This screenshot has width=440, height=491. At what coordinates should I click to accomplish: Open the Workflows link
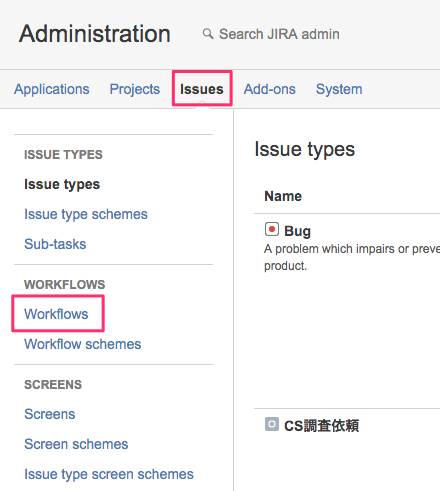(x=56, y=314)
